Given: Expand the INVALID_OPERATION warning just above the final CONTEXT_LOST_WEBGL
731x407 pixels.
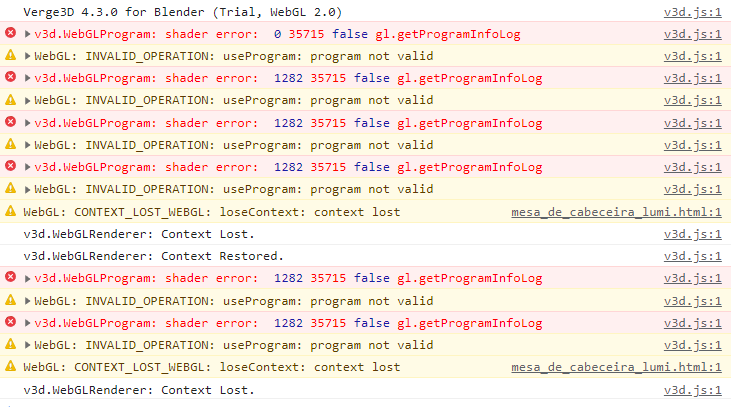Looking at the screenshot, I should pyautogui.click(x=28, y=345).
